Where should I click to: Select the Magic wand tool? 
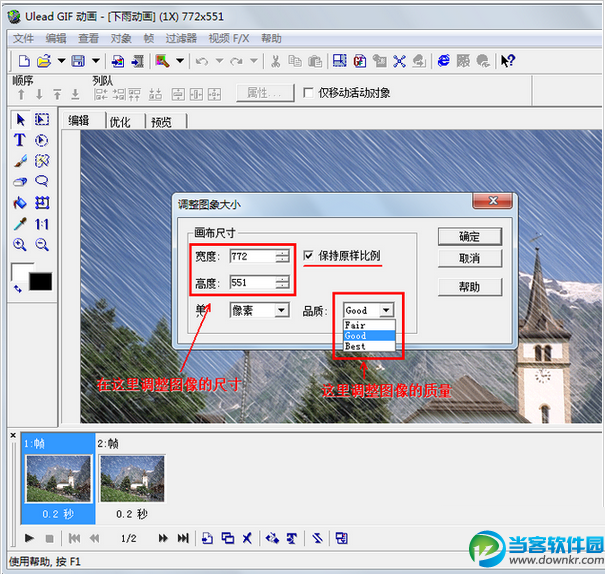pos(42,161)
